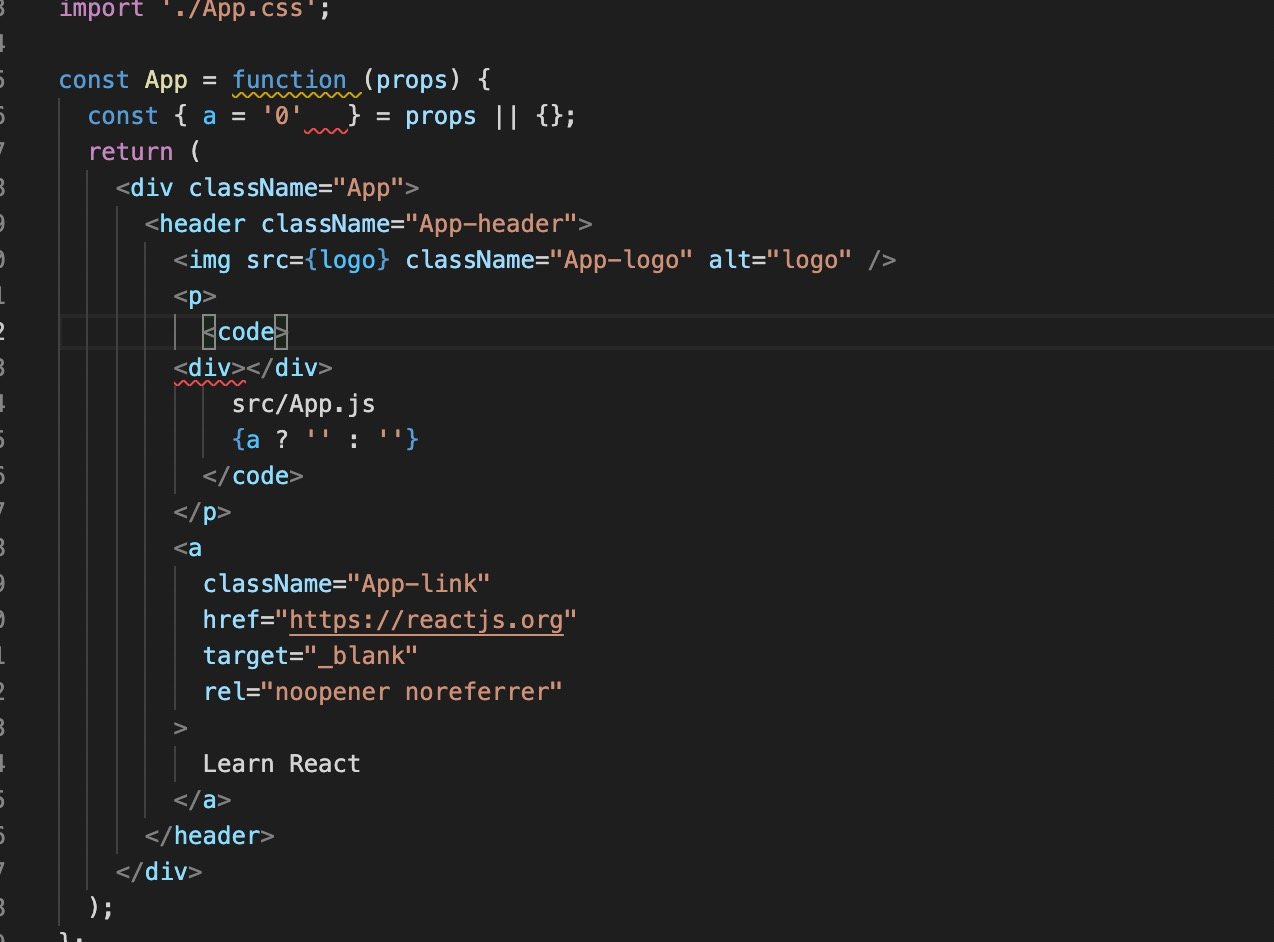The height and width of the screenshot is (942, 1274).
Task: Click the {a ? '' : ''} ternary expression
Action: [x=325, y=440]
